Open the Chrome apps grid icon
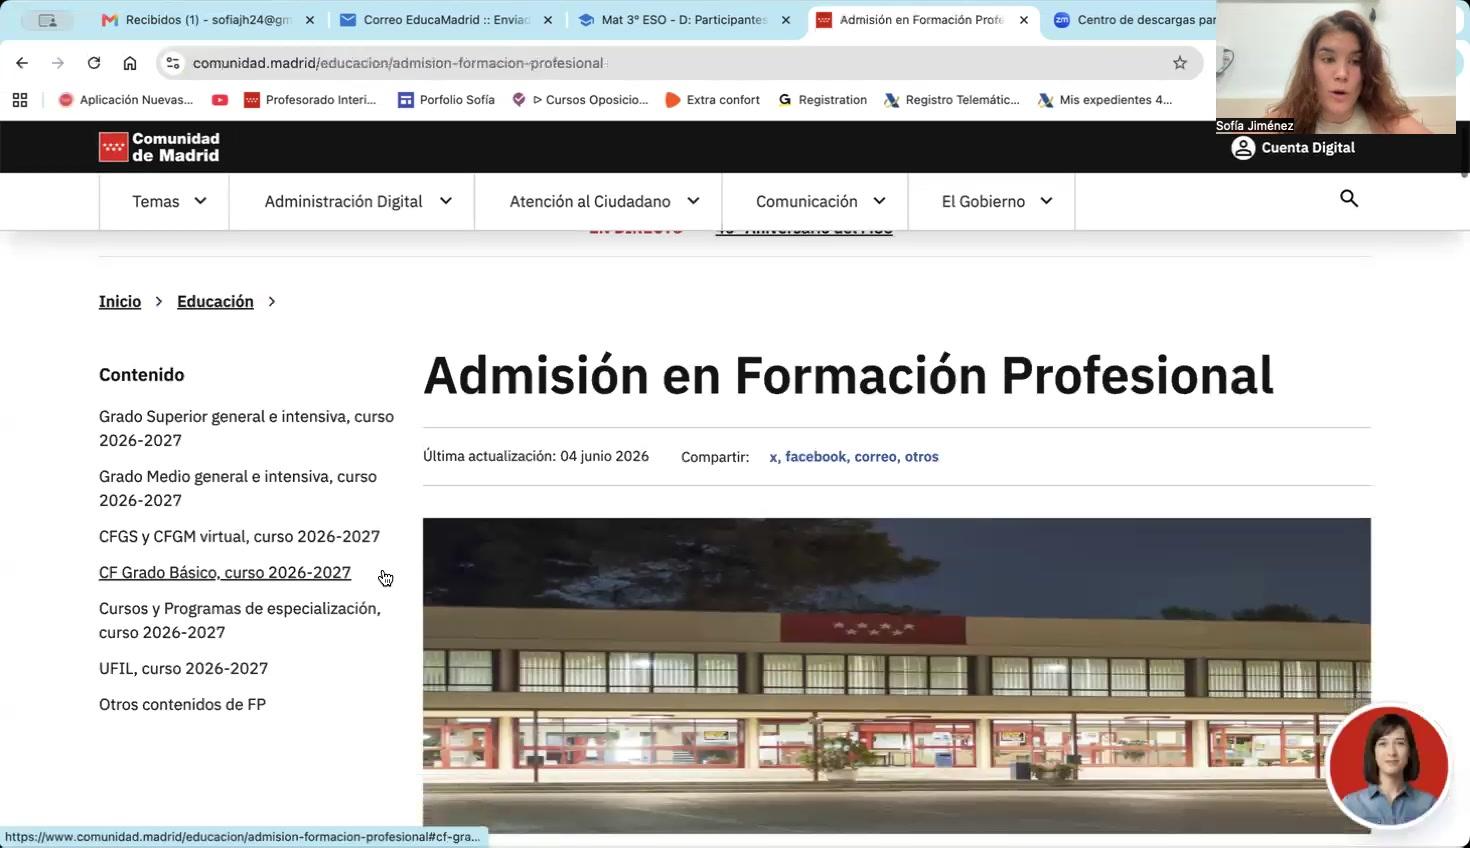This screenshot has width=1470, height=848. (20, 100)
